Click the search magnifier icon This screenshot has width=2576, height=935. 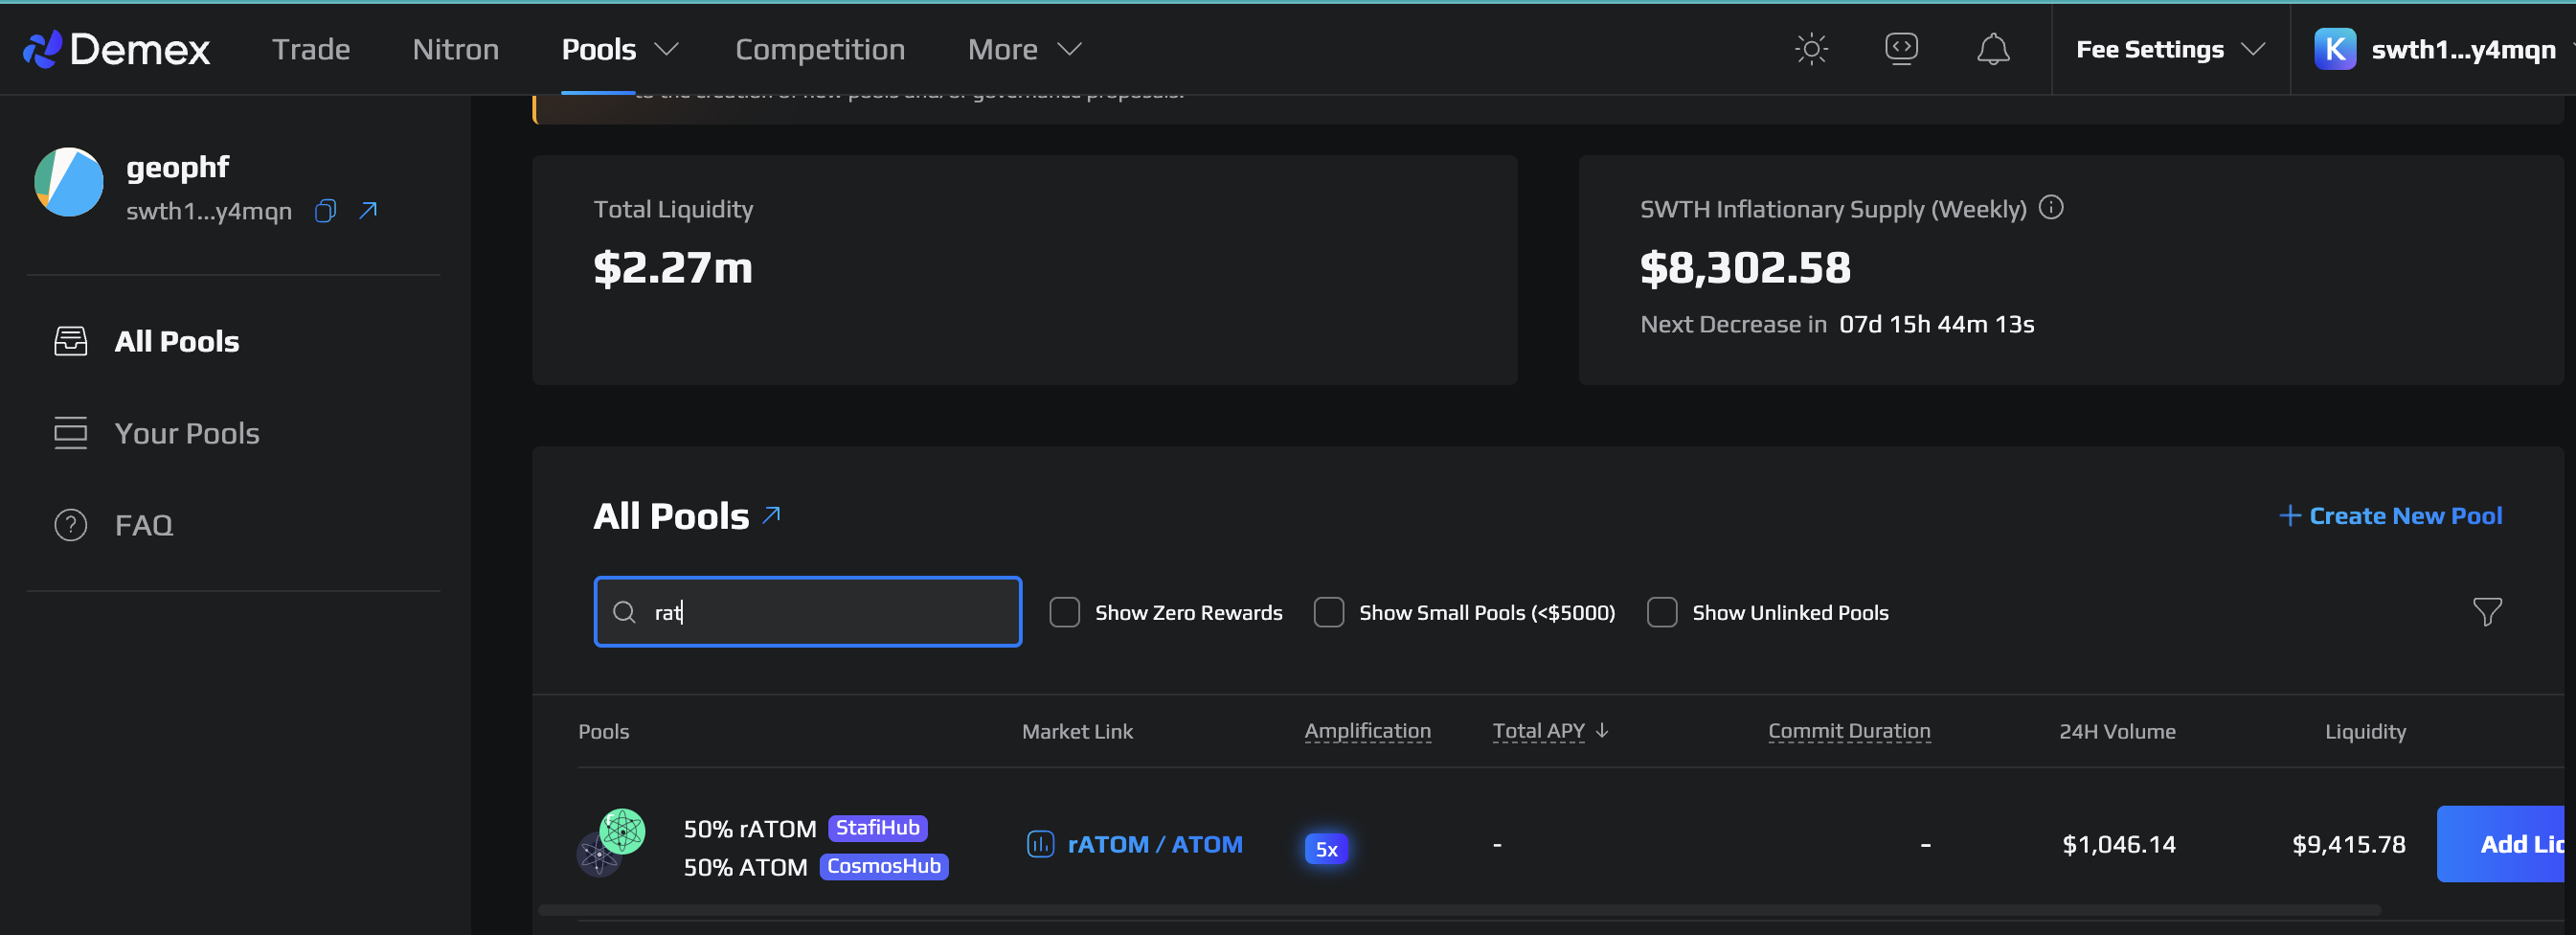[624, 612]
